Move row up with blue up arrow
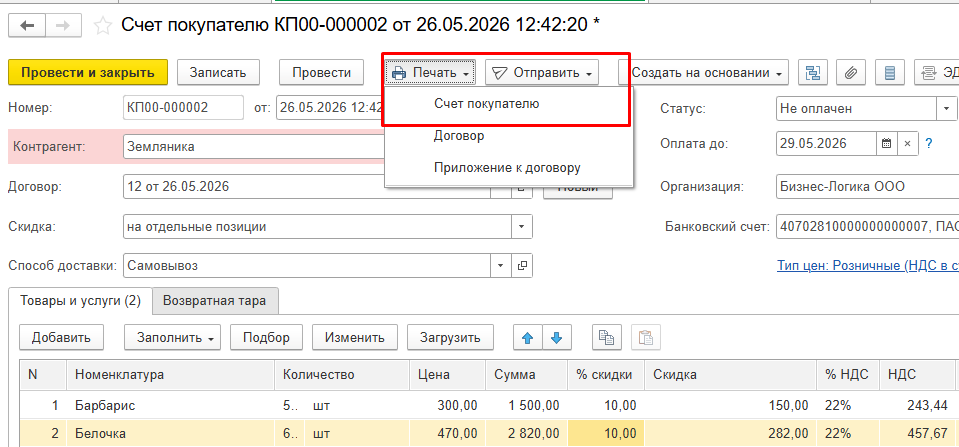Screen dimensions: 959x447 pyautogui.click(x=528, y=337)
